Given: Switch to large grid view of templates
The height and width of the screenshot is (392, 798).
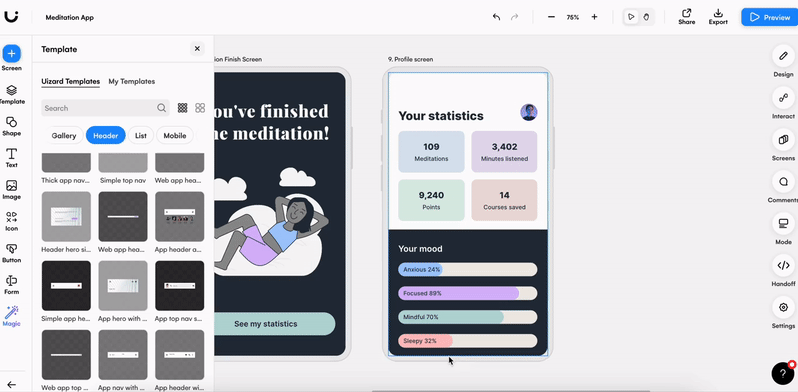Looking at the screenshot, I should (x=200, y=108).
